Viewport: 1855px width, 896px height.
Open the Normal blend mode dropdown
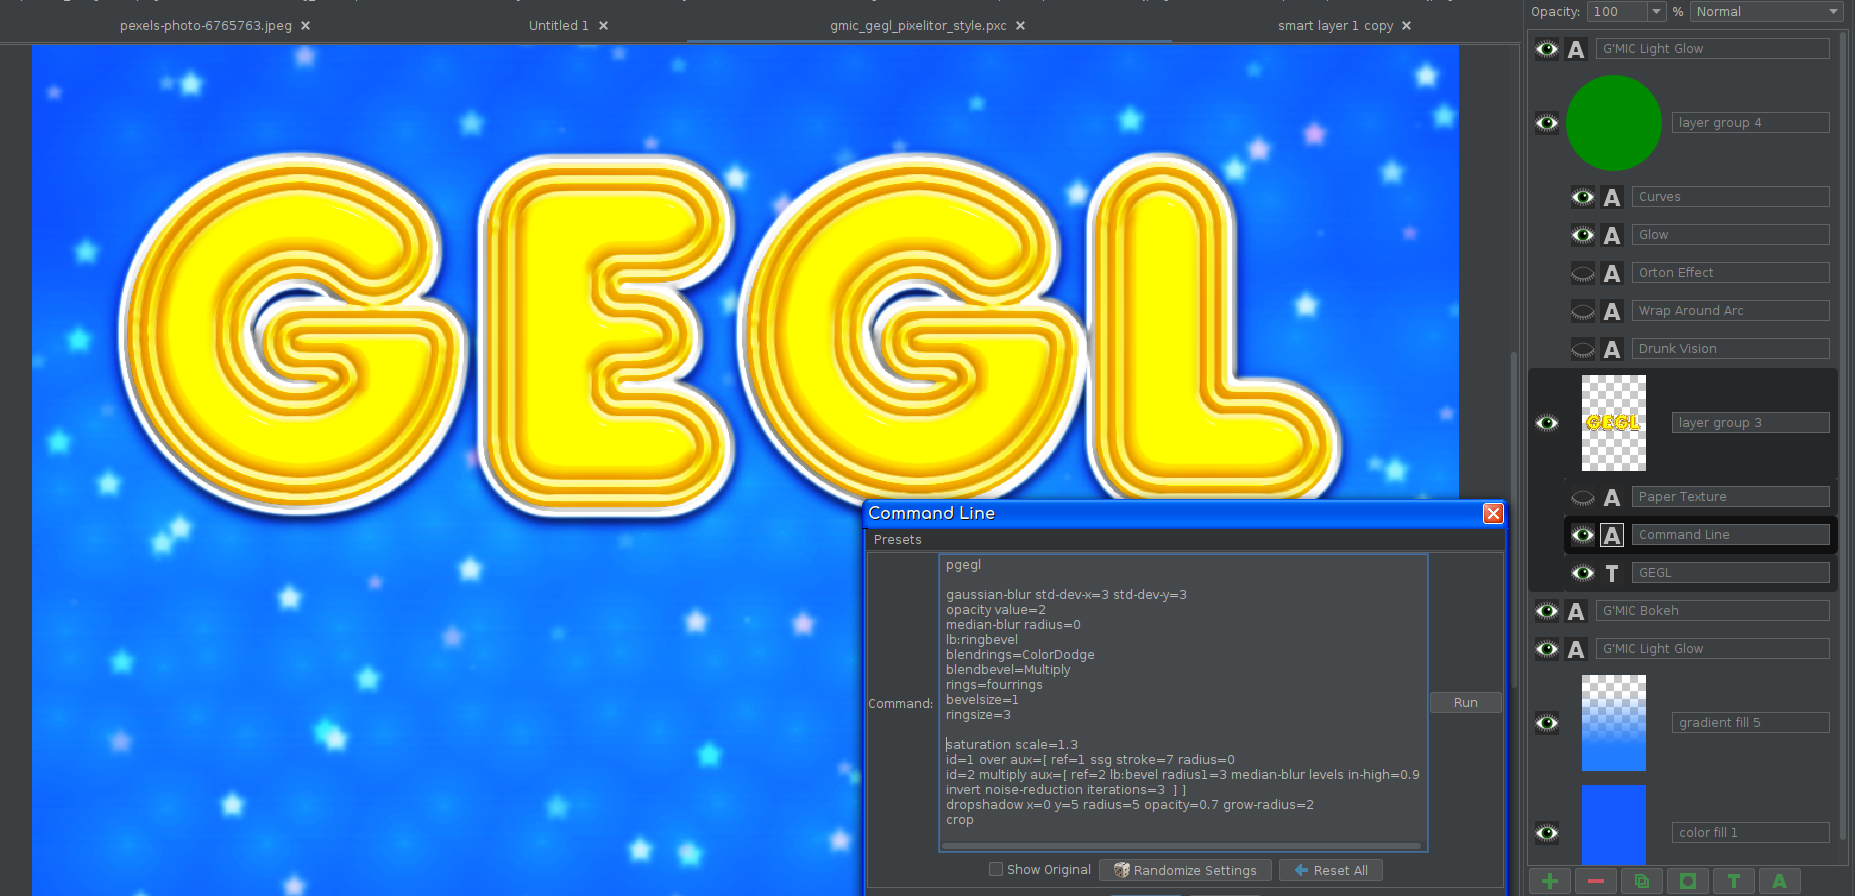coord(1766,11)
